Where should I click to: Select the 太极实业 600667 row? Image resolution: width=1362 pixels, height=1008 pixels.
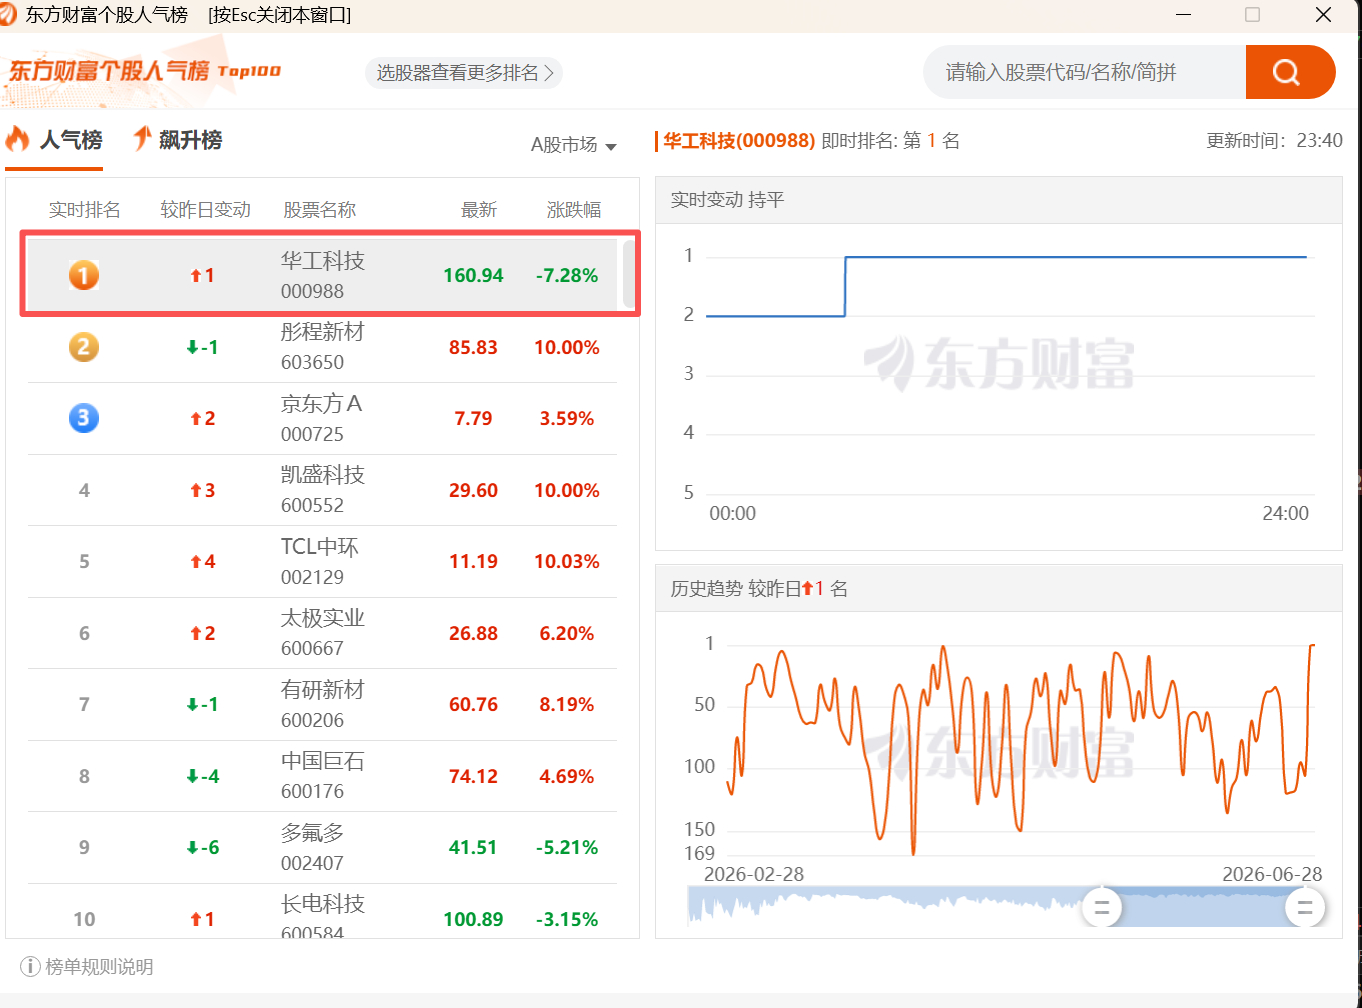322,633
